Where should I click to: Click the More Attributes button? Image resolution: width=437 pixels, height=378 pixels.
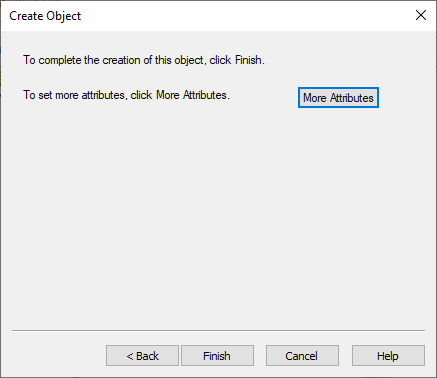tap(338, 98)
